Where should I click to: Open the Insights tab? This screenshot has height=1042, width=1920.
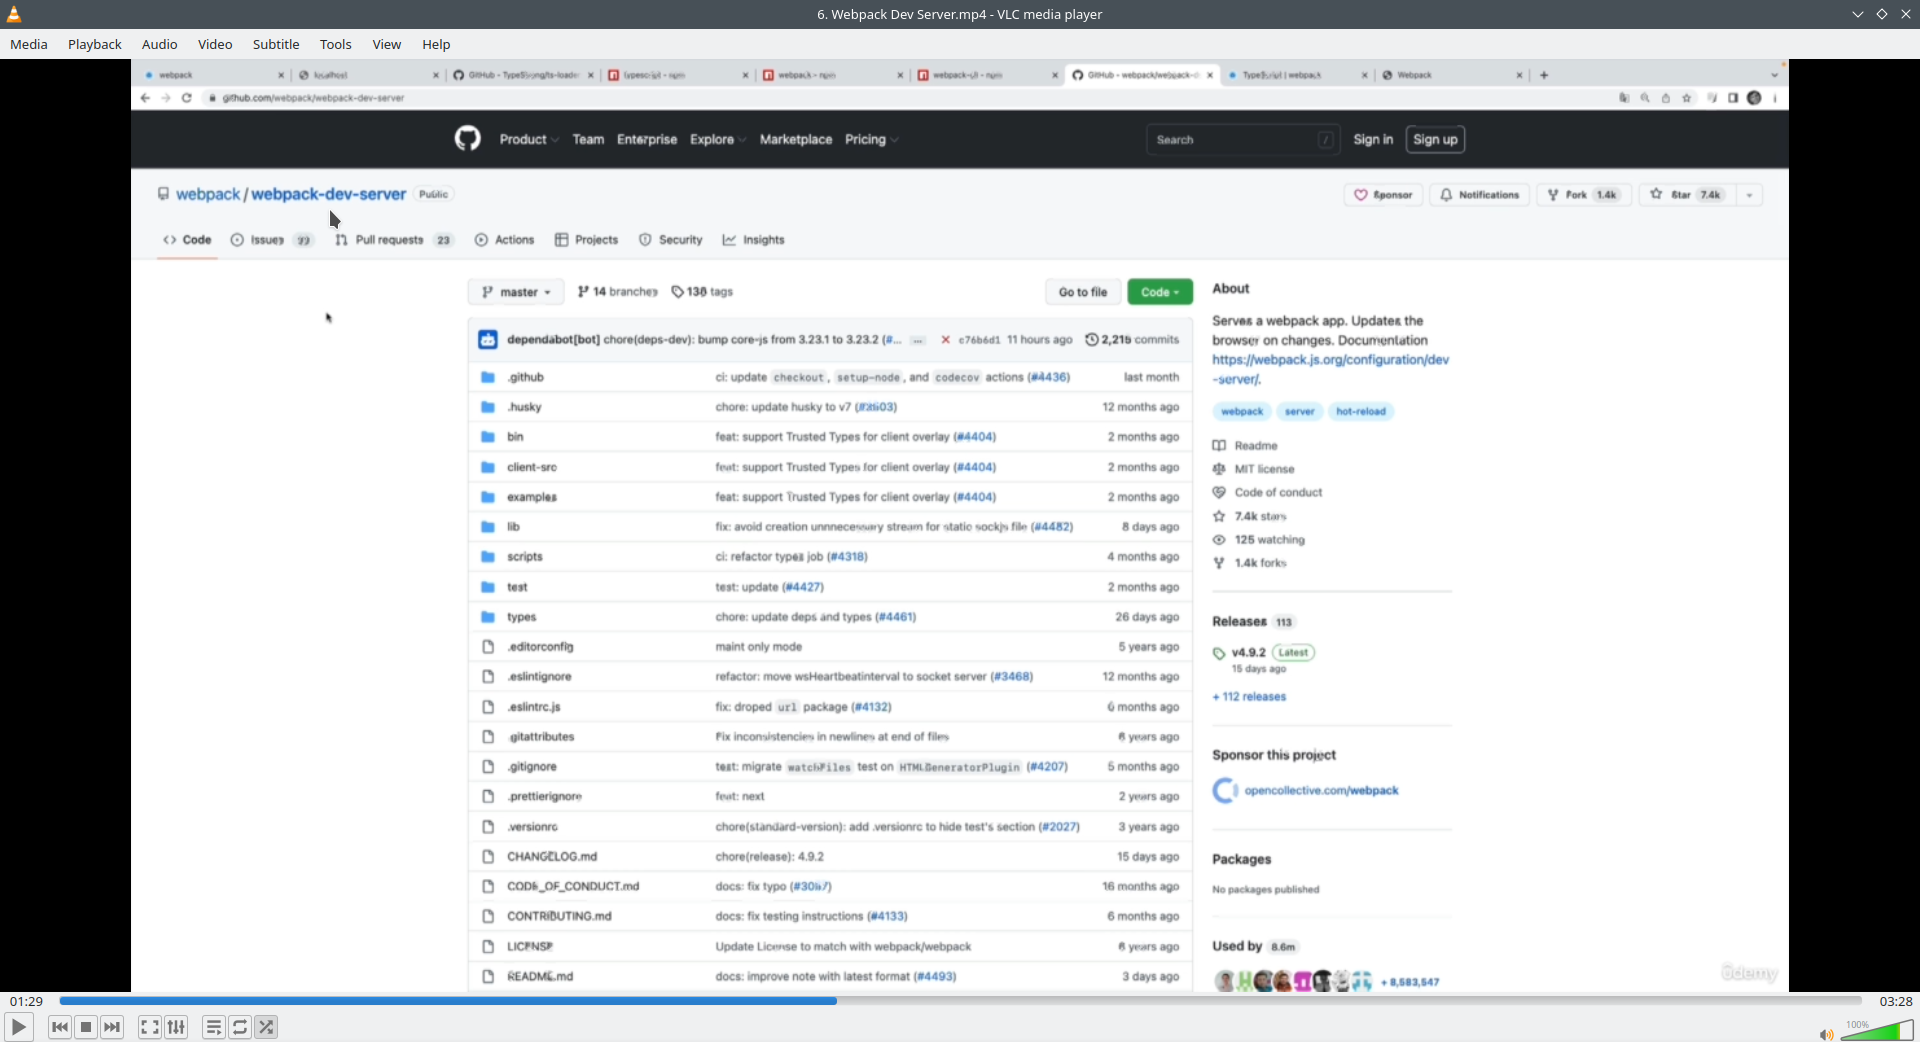tap(753, 240)
